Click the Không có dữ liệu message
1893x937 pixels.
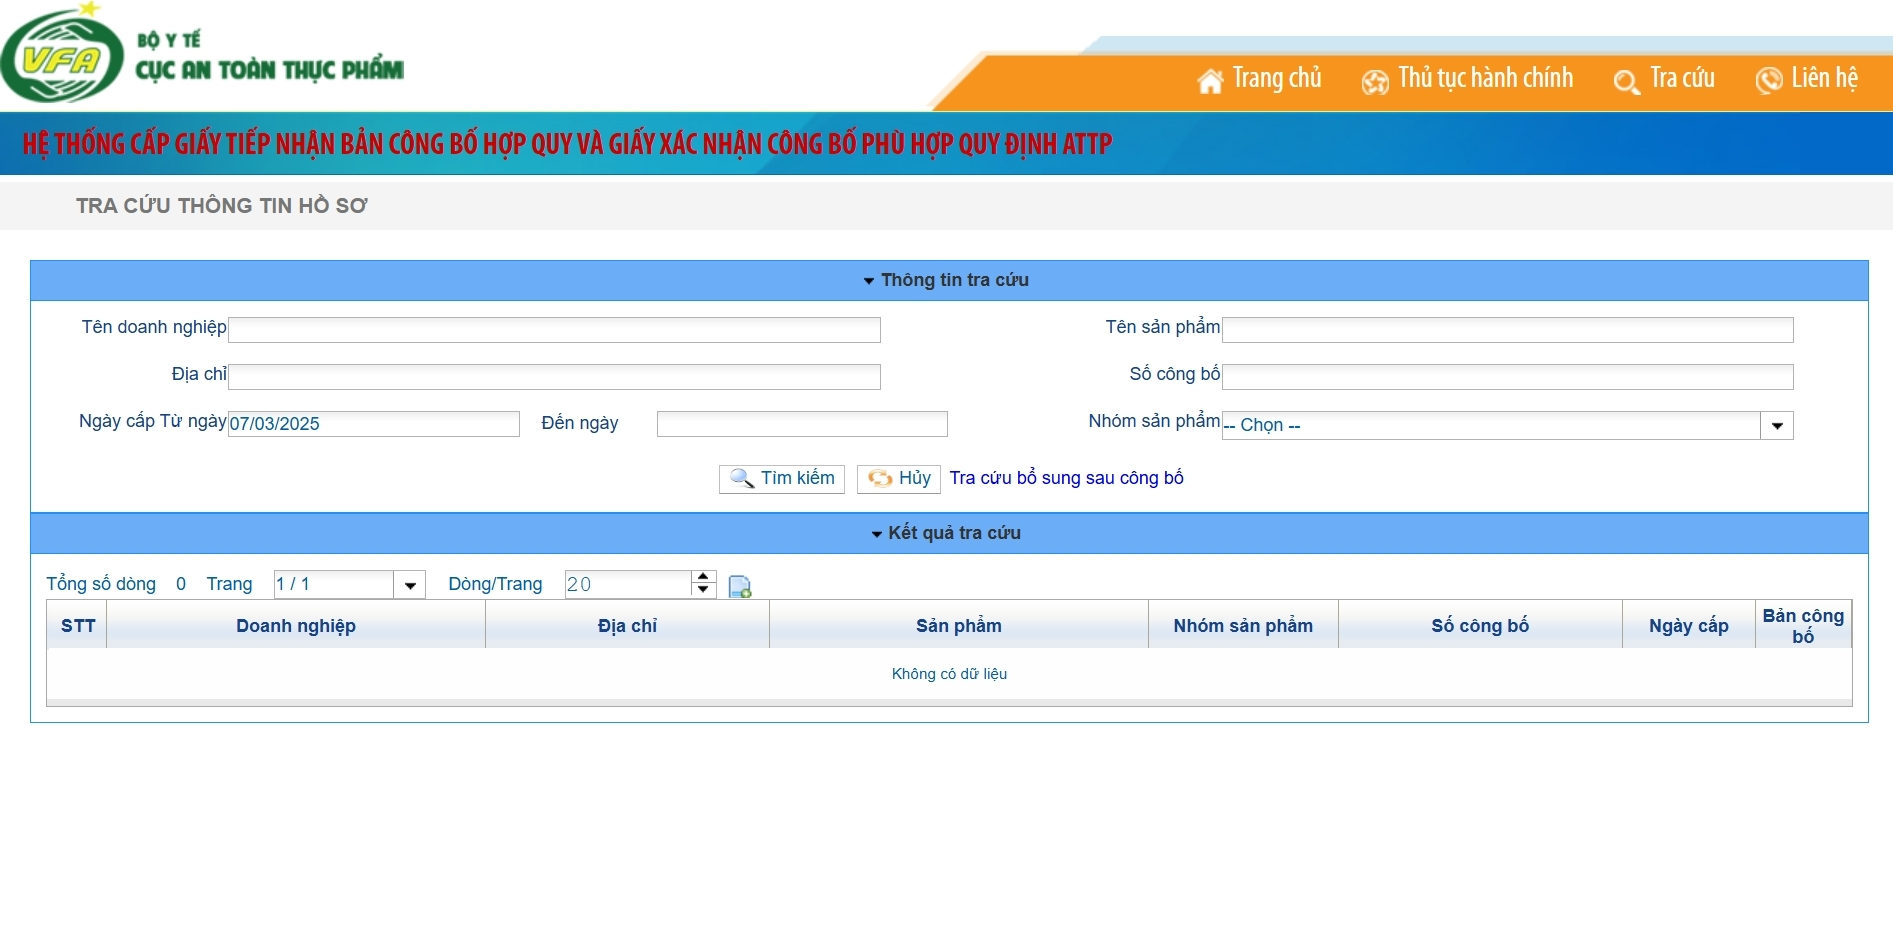pyautogui.click(x=949, y=674)
